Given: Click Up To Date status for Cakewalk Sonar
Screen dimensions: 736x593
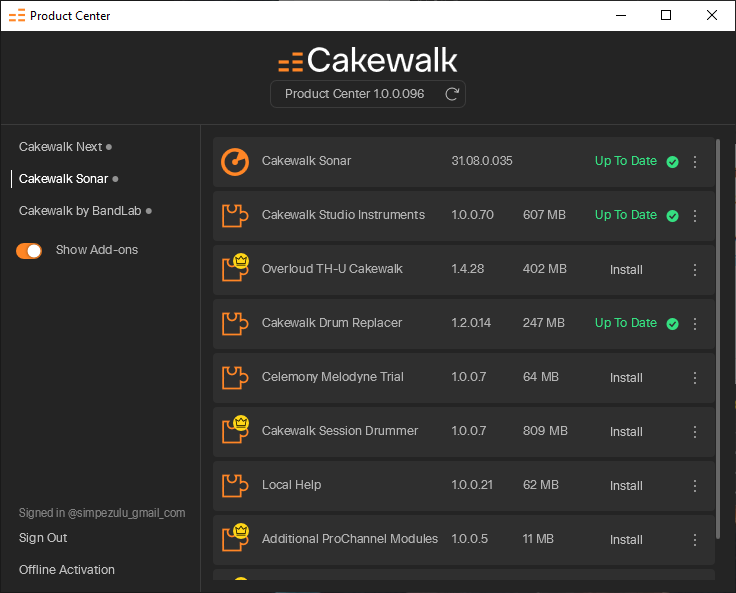Looking at the screenshot, I should (626, 161).
